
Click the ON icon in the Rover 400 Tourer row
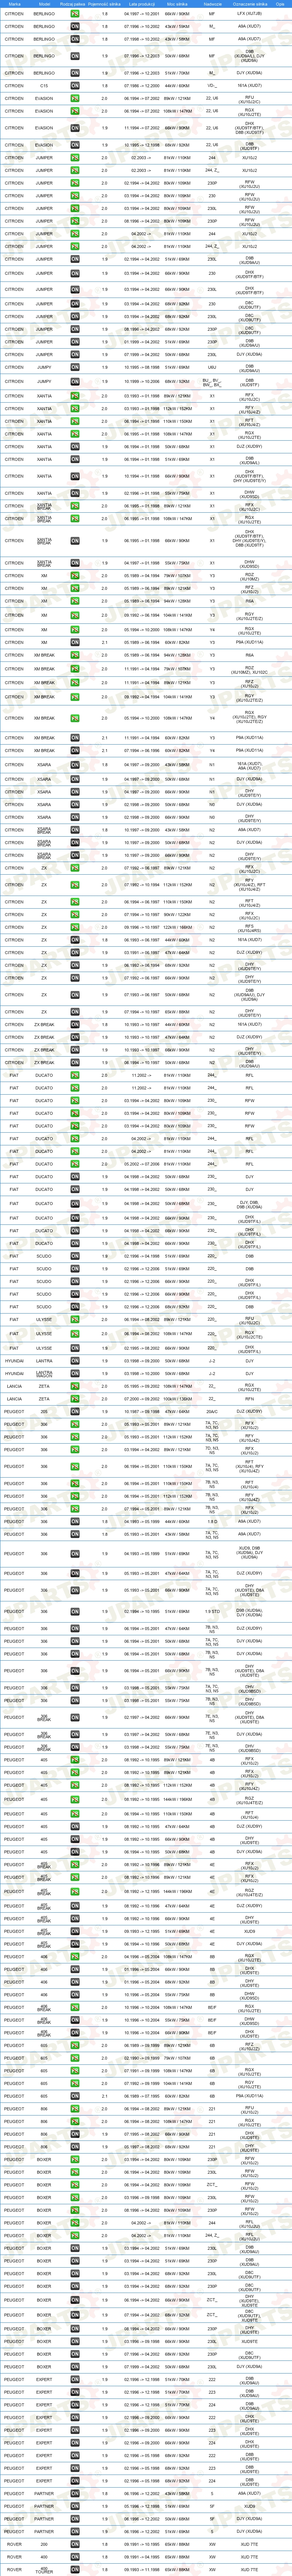click(x=75, y=2569)
